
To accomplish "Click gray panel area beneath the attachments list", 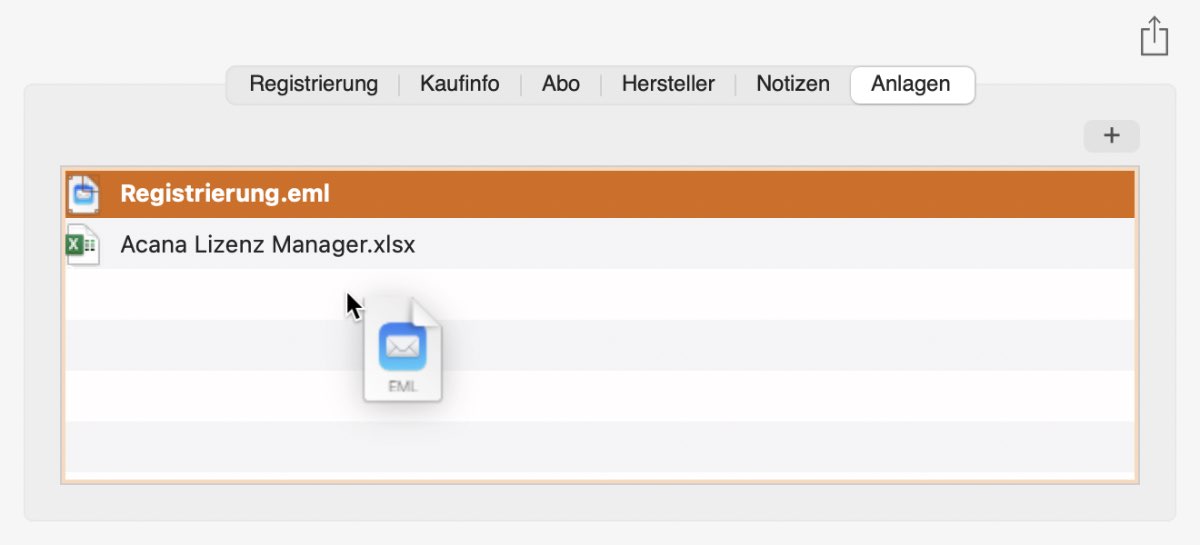I will 600,502.
